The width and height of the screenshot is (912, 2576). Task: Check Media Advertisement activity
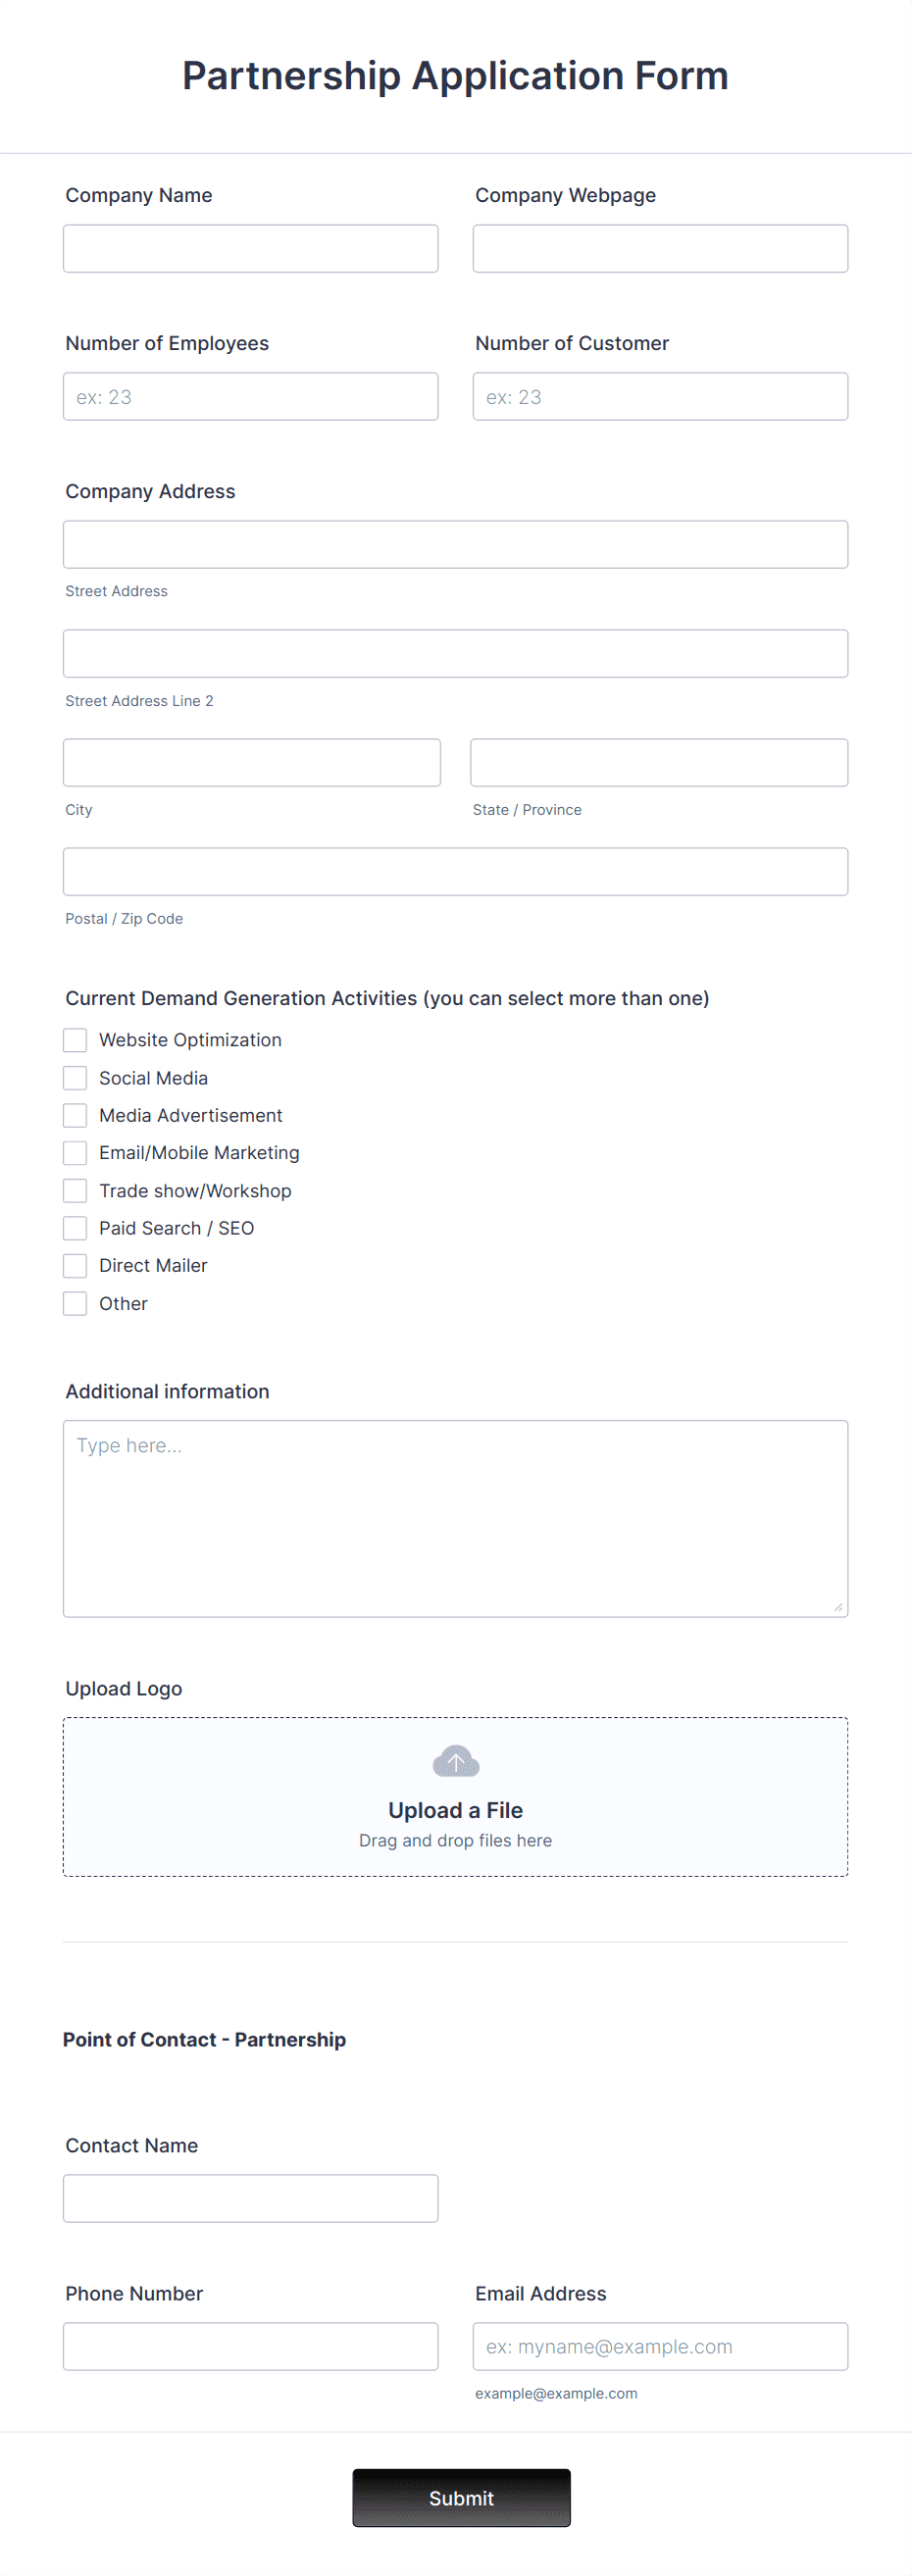pyautogui.click(x=74, y=1115)
